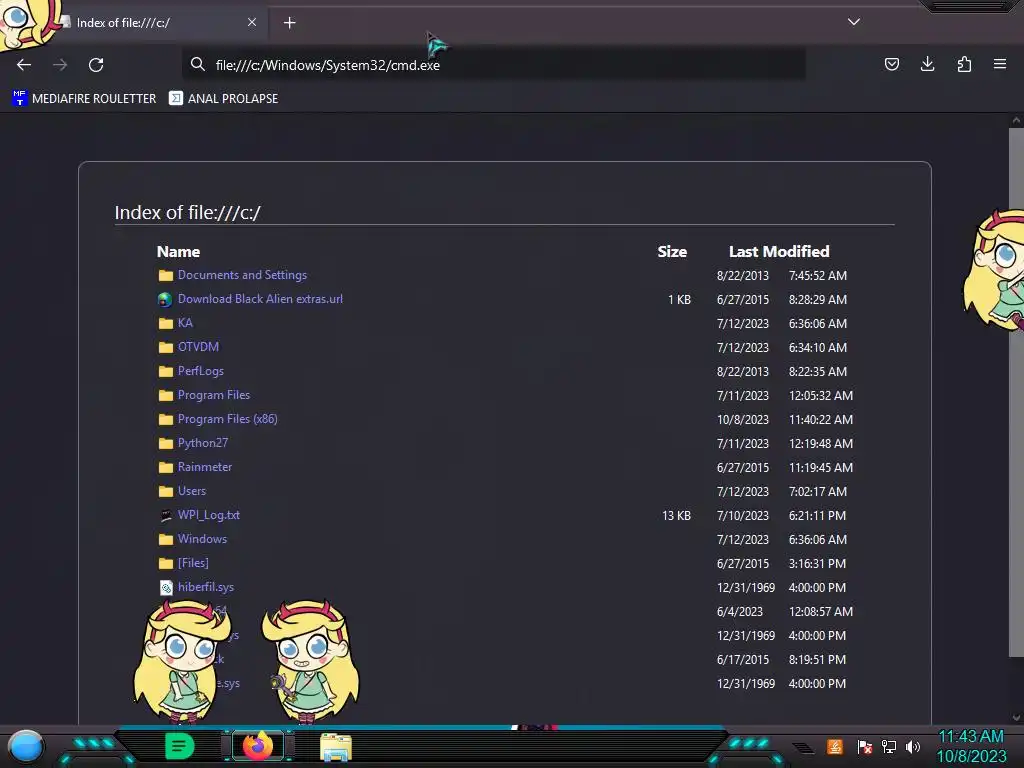Sort listing by the Size column header
The height and width of the screenshot is (768, 1024).
coord(672,252)
